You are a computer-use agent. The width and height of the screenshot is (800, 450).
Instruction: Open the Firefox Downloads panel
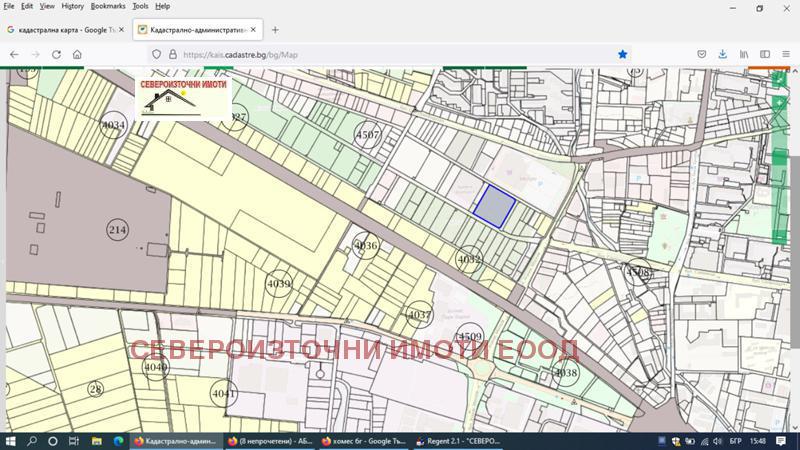(x=722, y=54)
